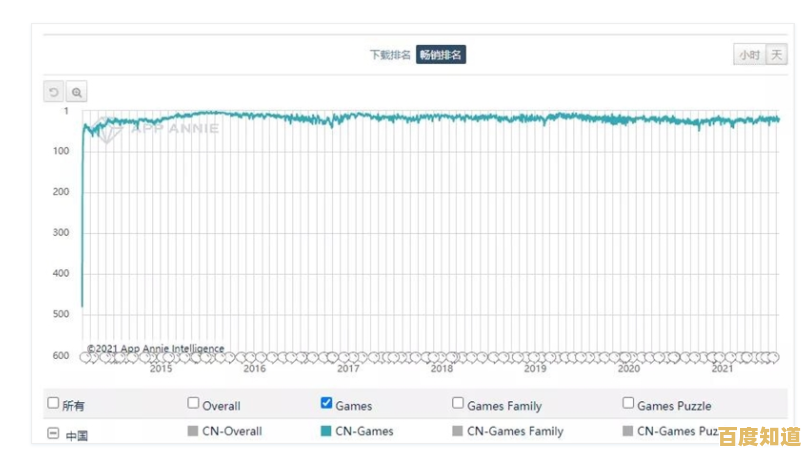Click the CN-Games Puzzle legend swatch
Image resolution: width=806 pixels, height=455 pixels.
(x=629, y=431)
